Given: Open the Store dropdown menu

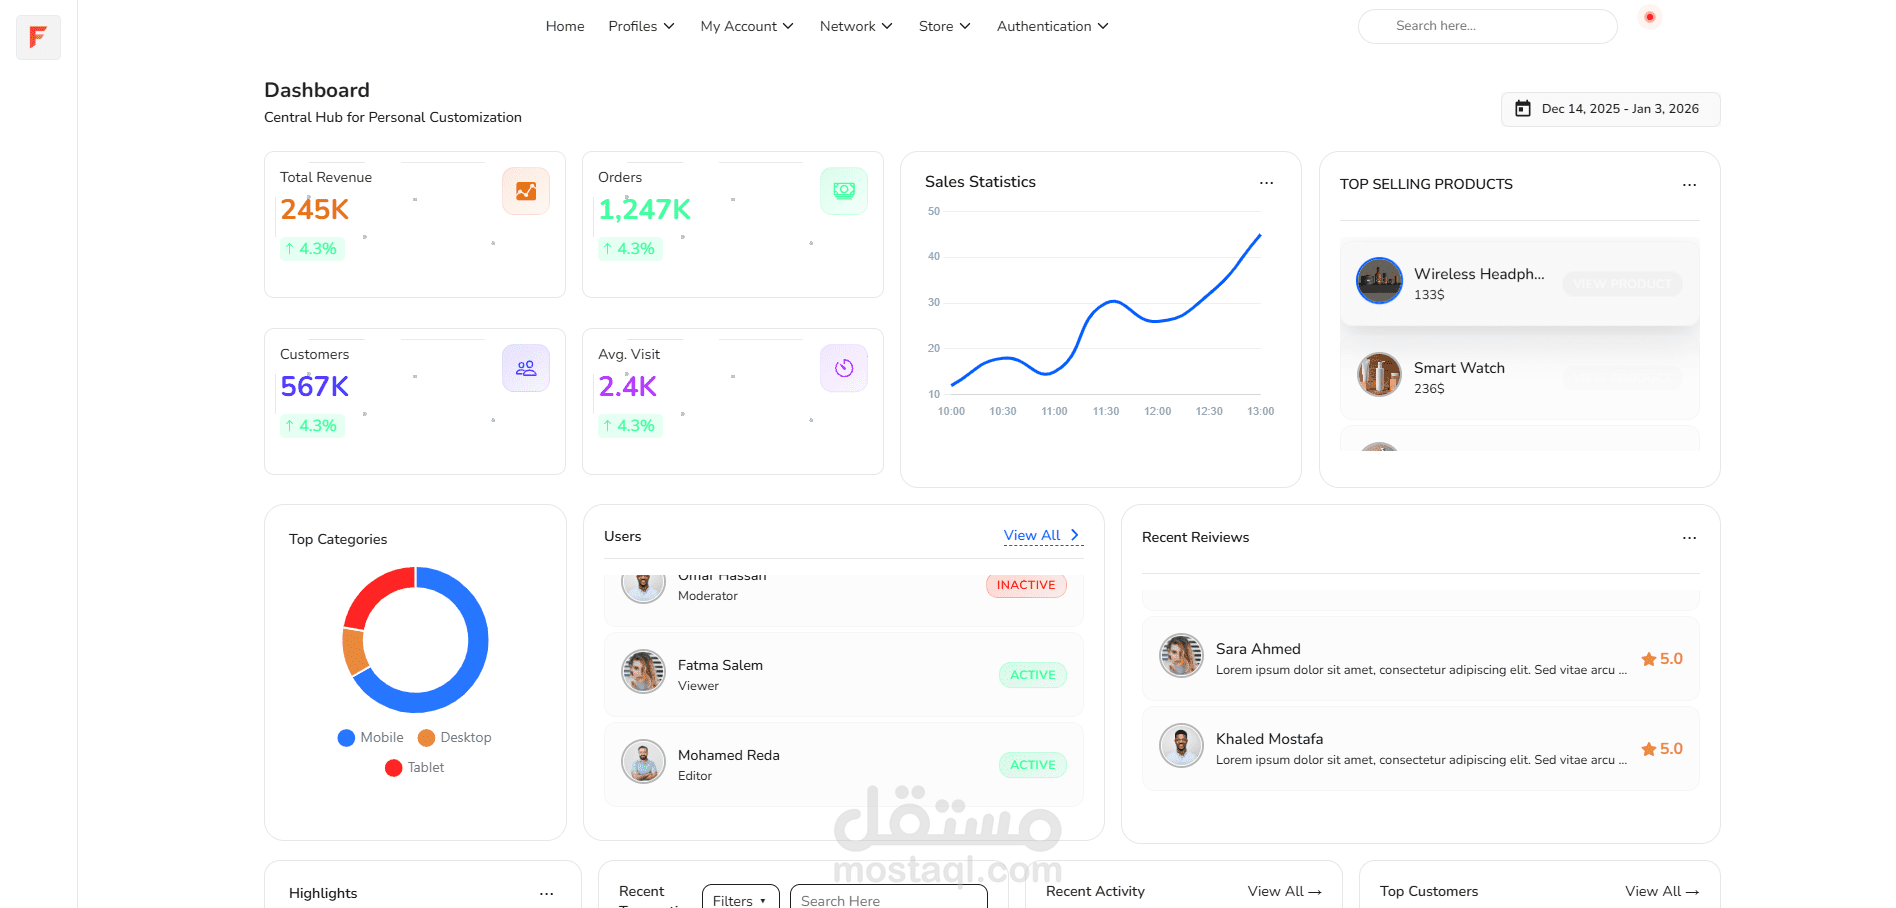Looking at the screenshot, I should click(945, 26).
